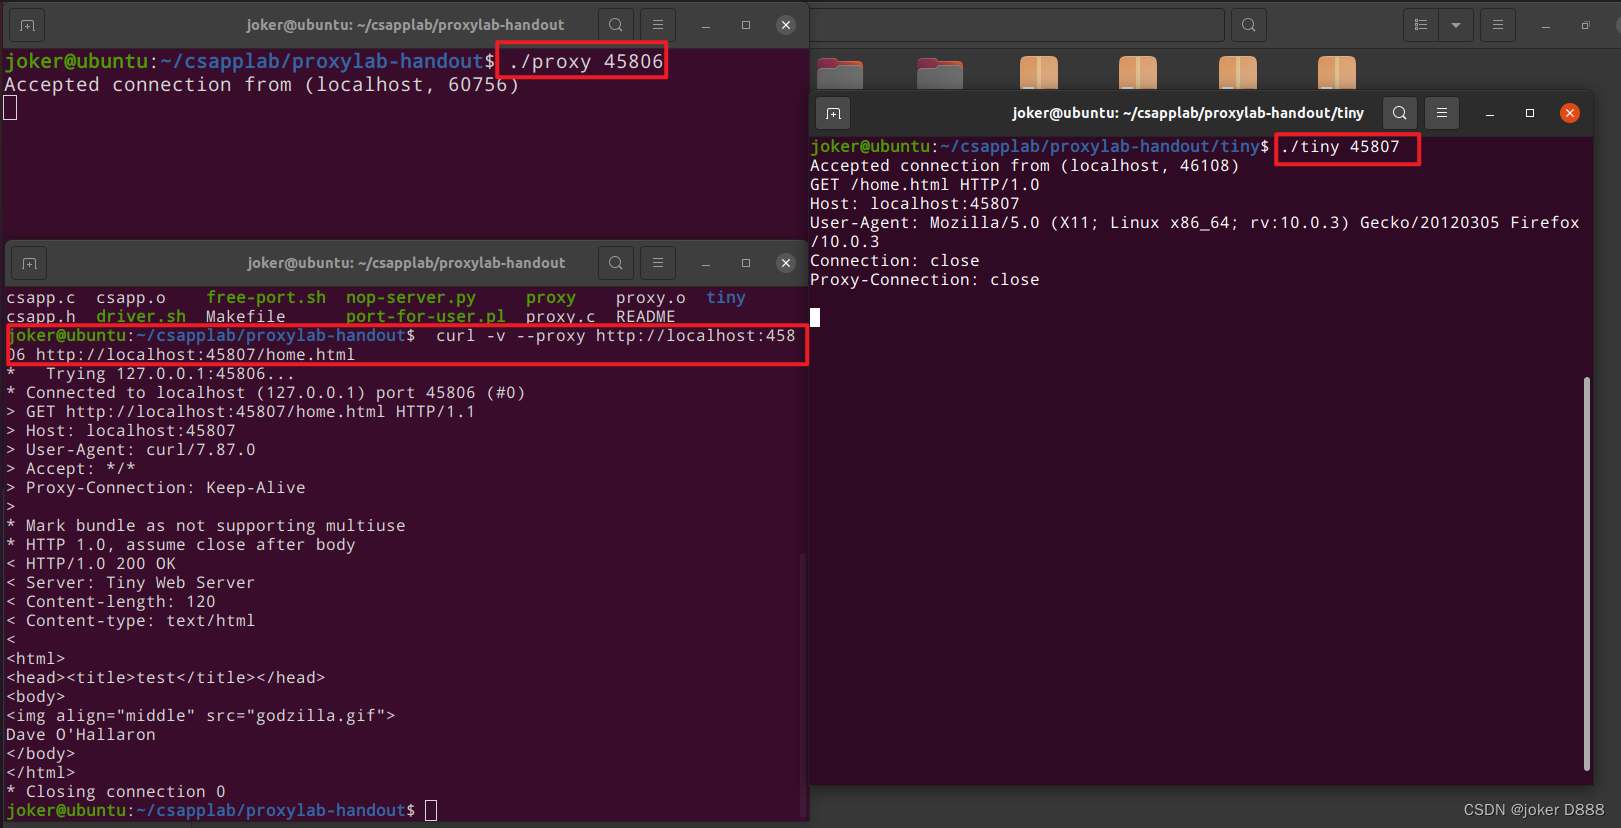Open hamburger menu of bottom-left terminal
The width and height of the screenshot is (1621, 828).
(658, 263)
